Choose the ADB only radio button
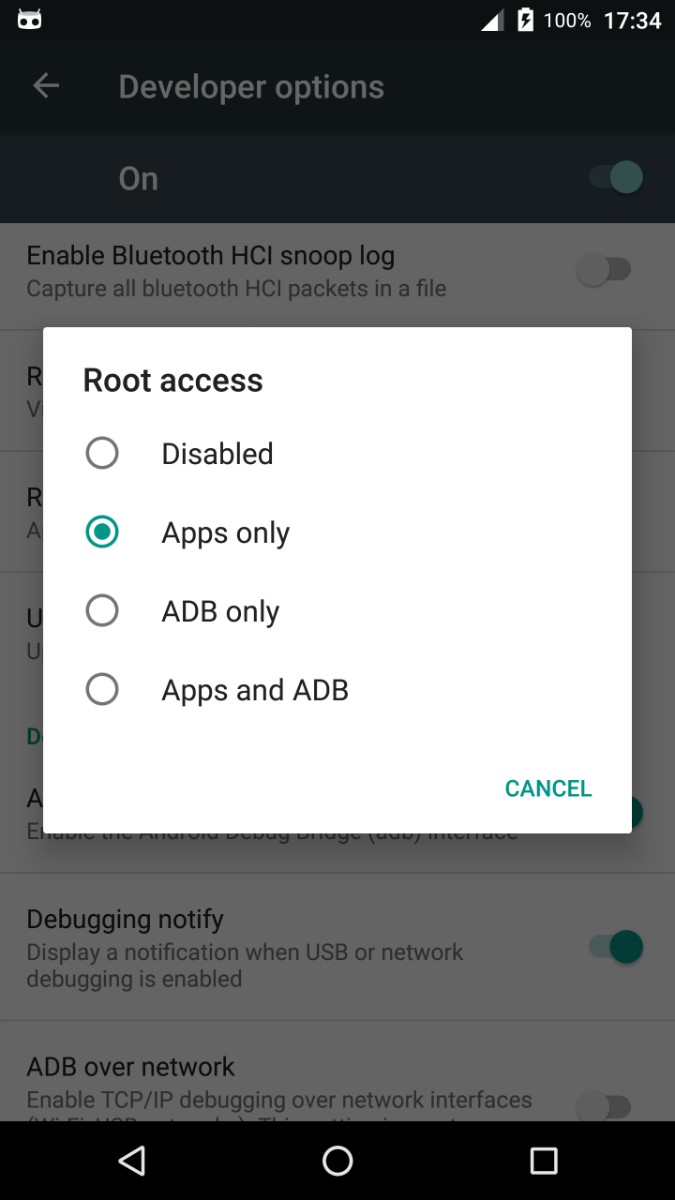Screen dimensions: 675x1200 point(102,610)
